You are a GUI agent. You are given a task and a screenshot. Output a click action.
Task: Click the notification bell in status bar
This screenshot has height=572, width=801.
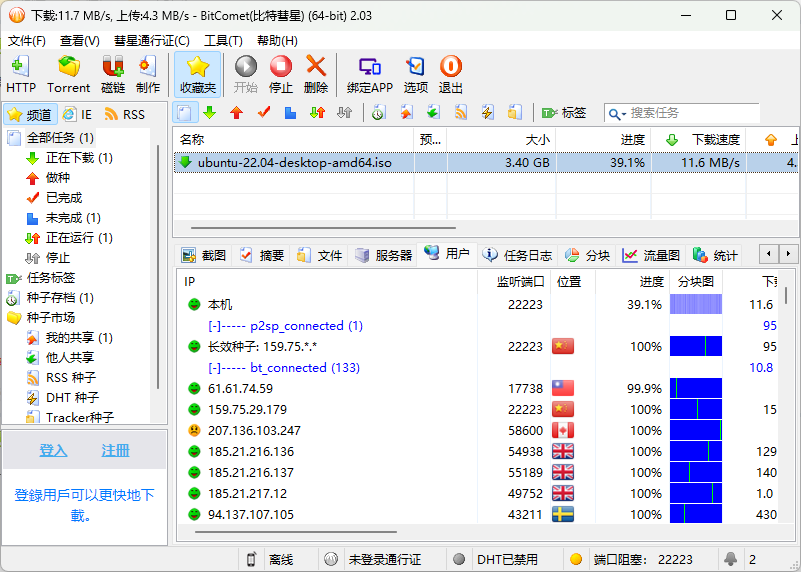[731, 559]
